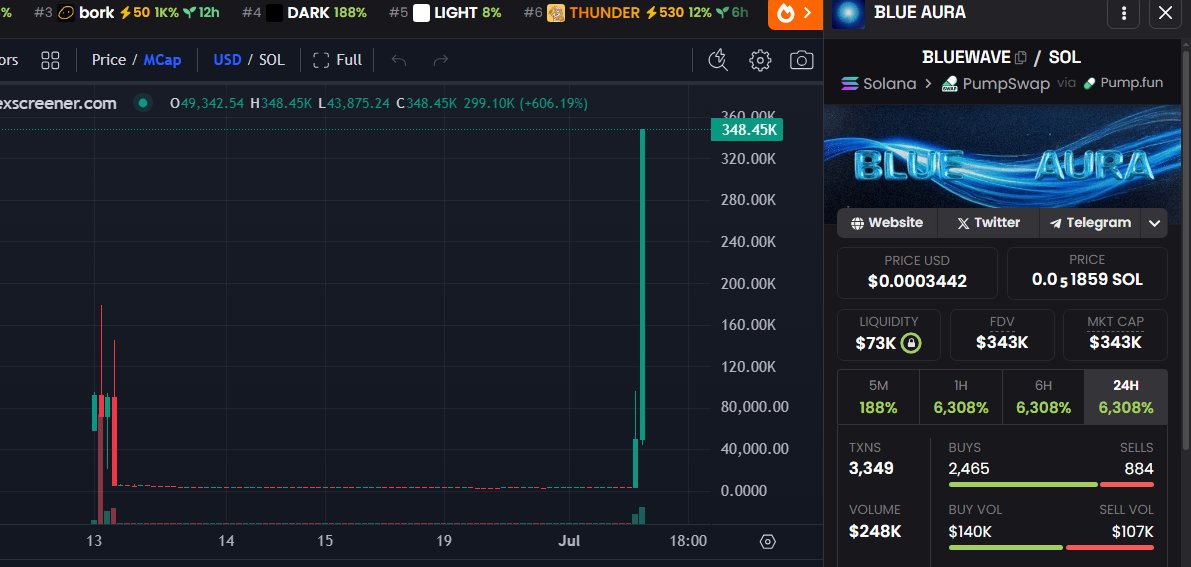1191x567 pixels.
Task: Click the orange trending flame button
Action: point(795,13)
